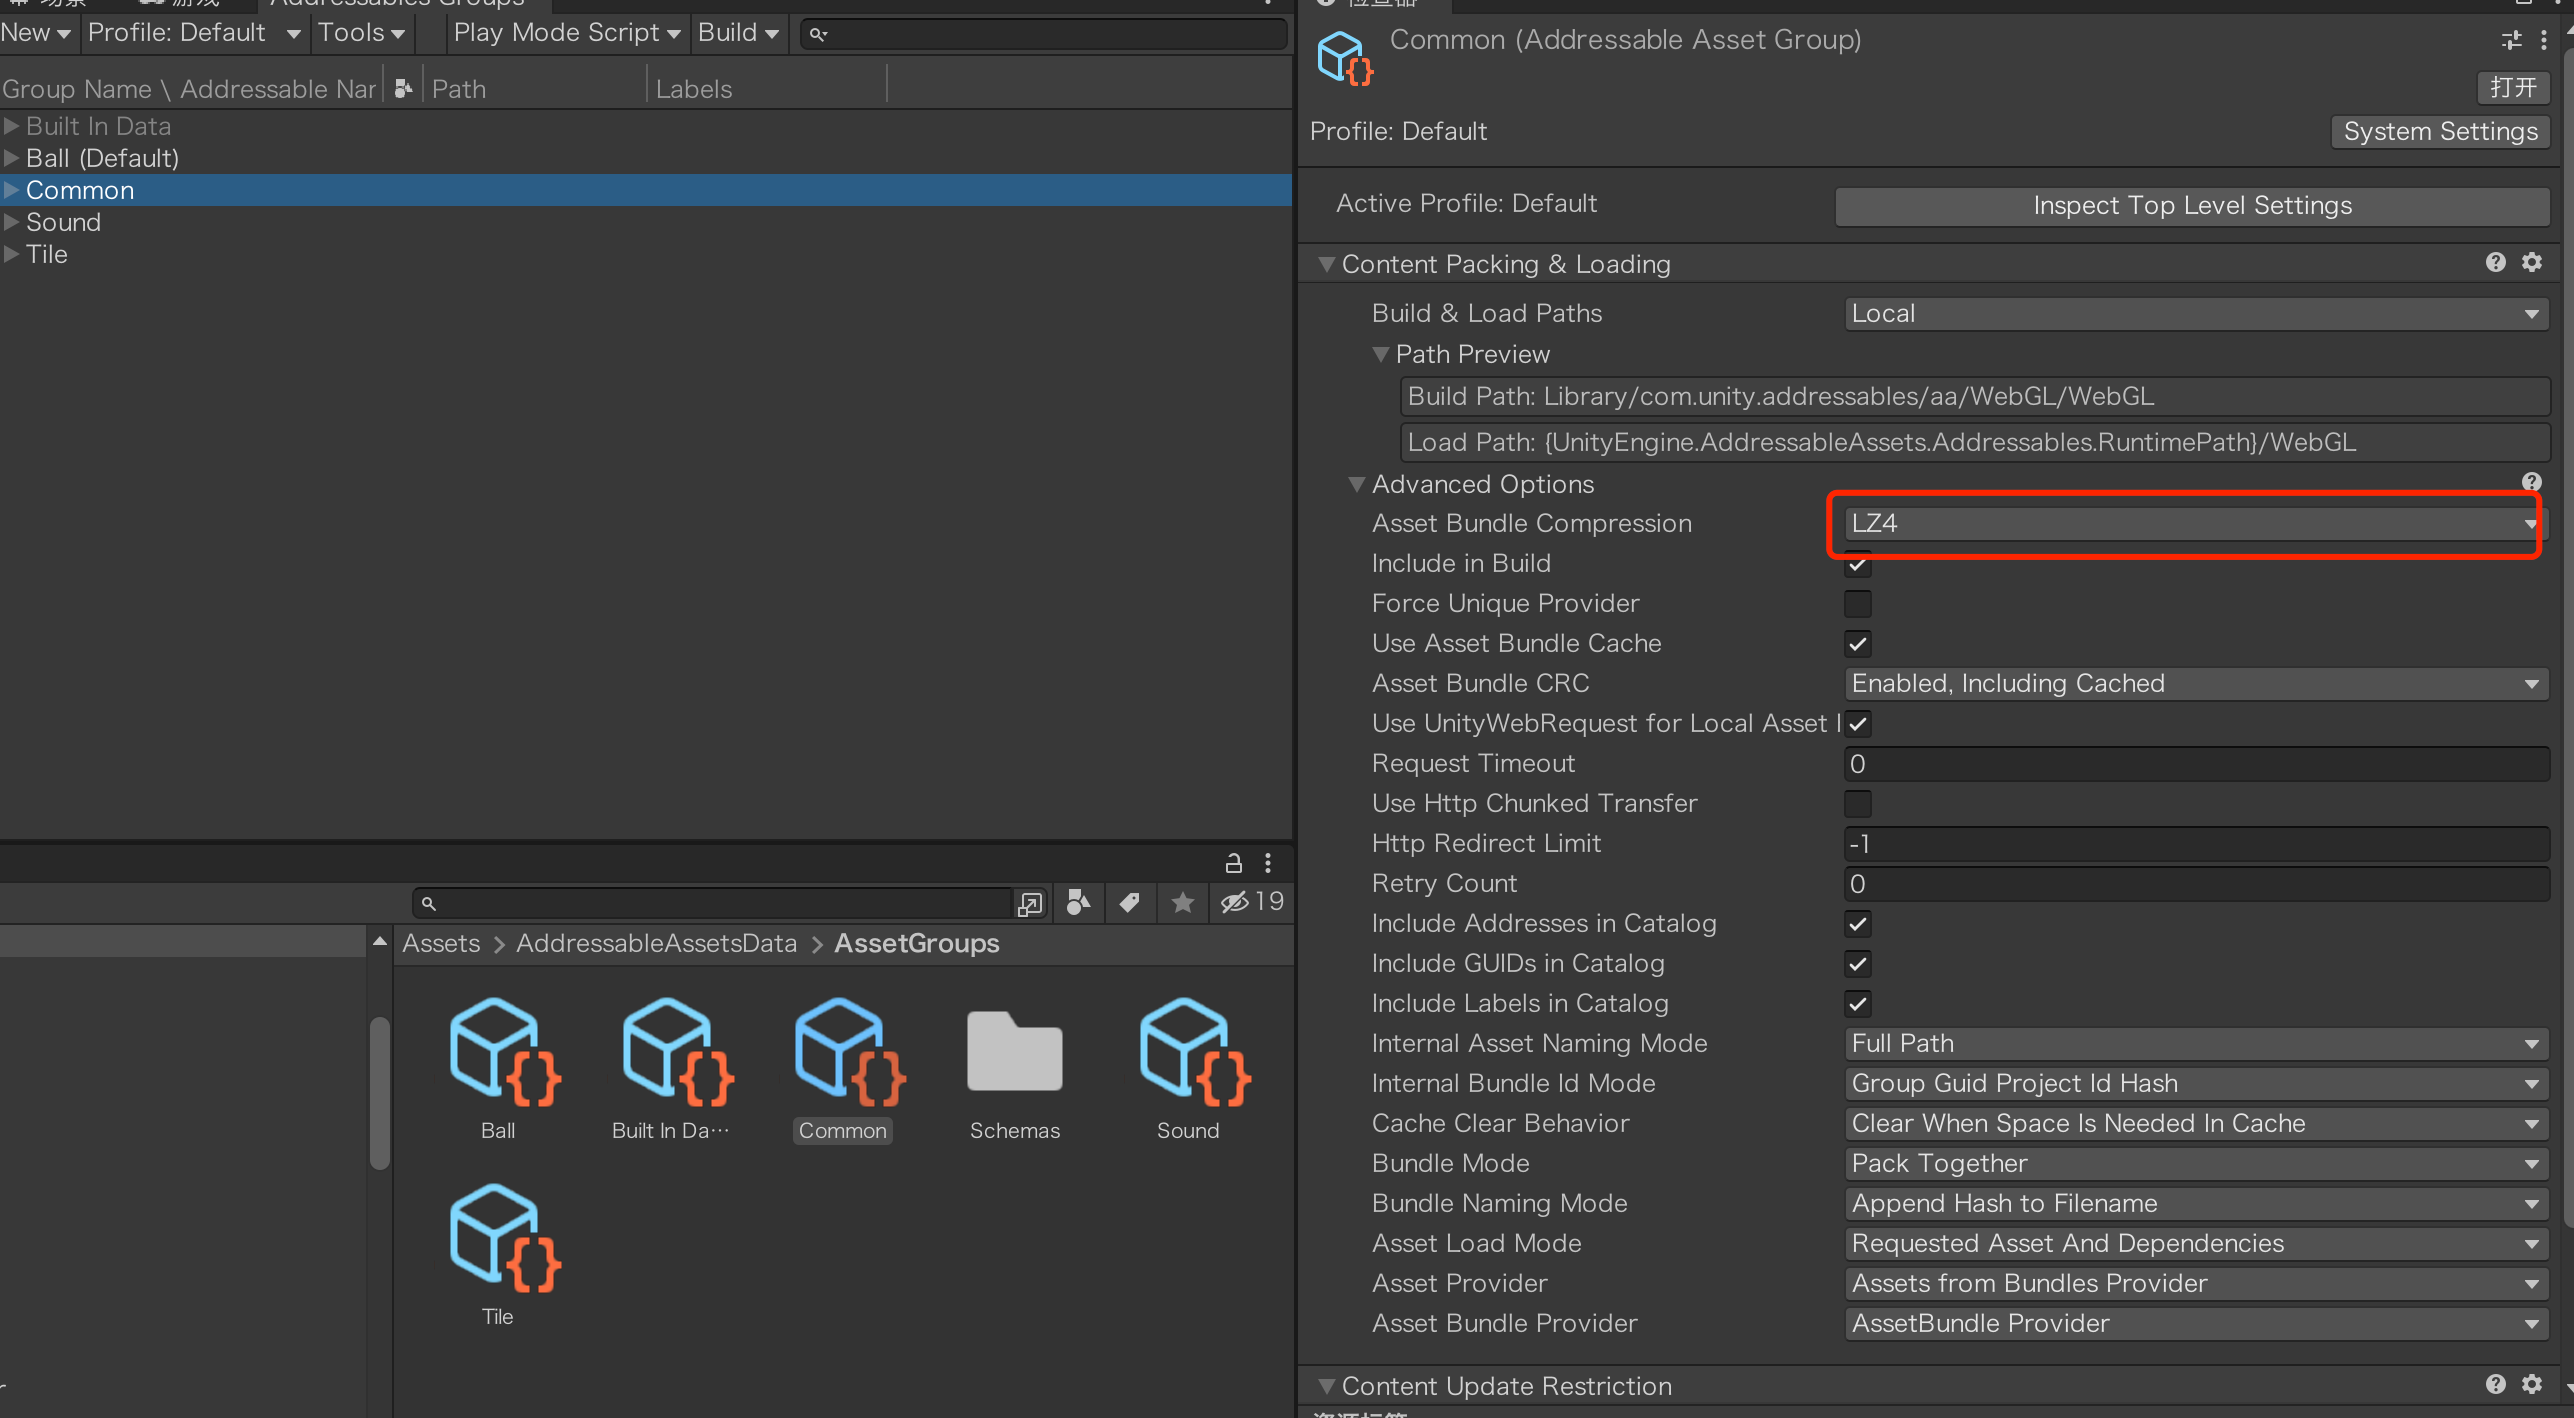This screenshot has width=2574, height=1418.
Task: Click search by type icon in Project panel
Action: coord(1078,903)
